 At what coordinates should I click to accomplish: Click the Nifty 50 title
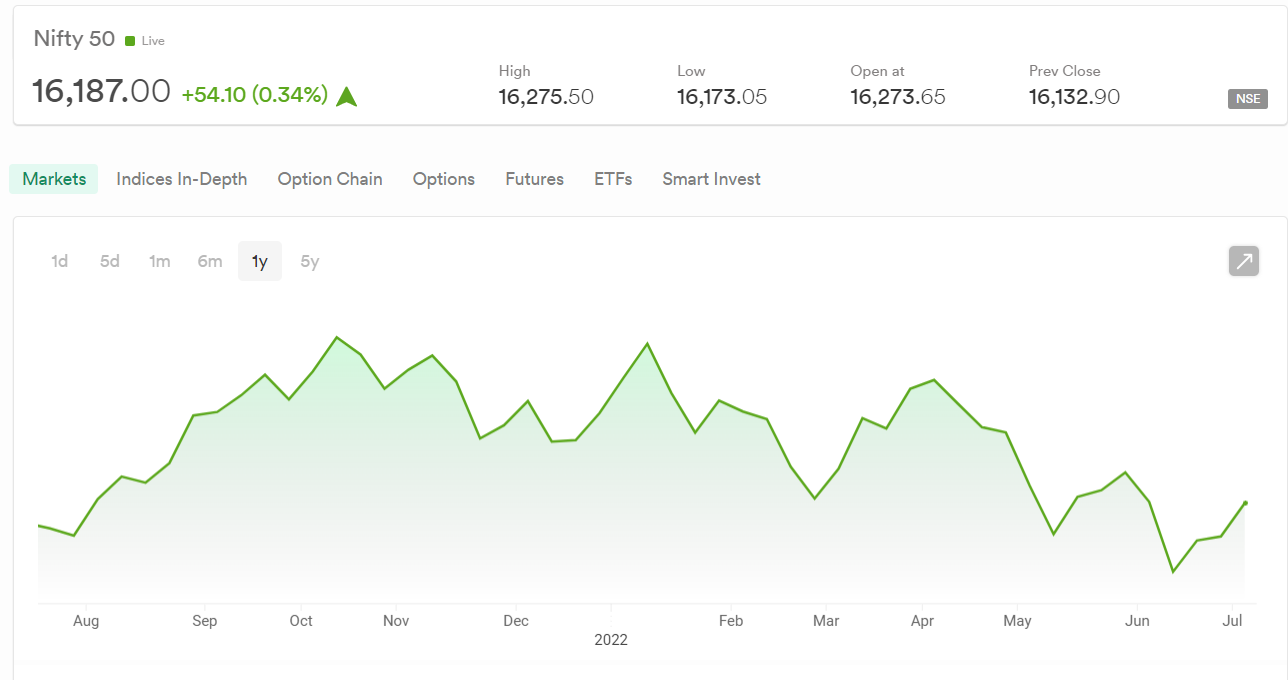(x=74, y=39)
